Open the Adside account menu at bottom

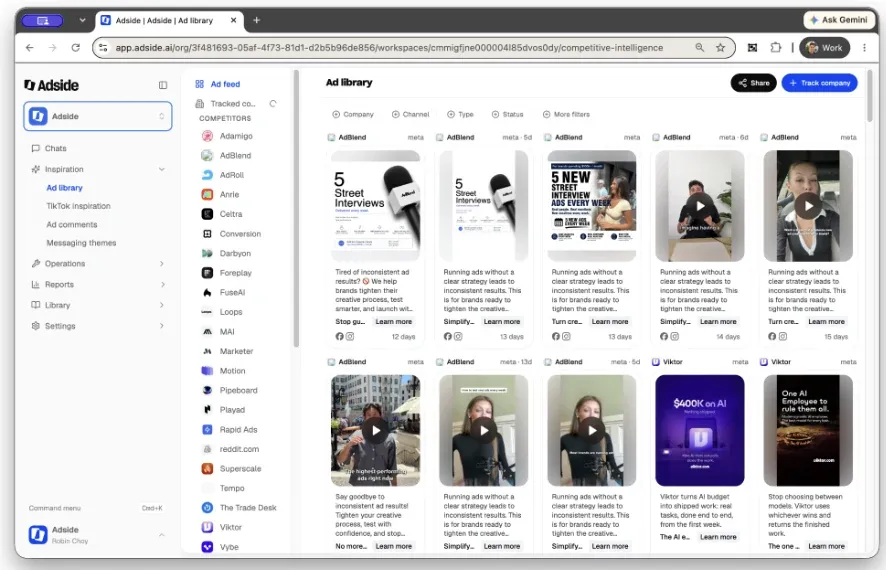98,534
